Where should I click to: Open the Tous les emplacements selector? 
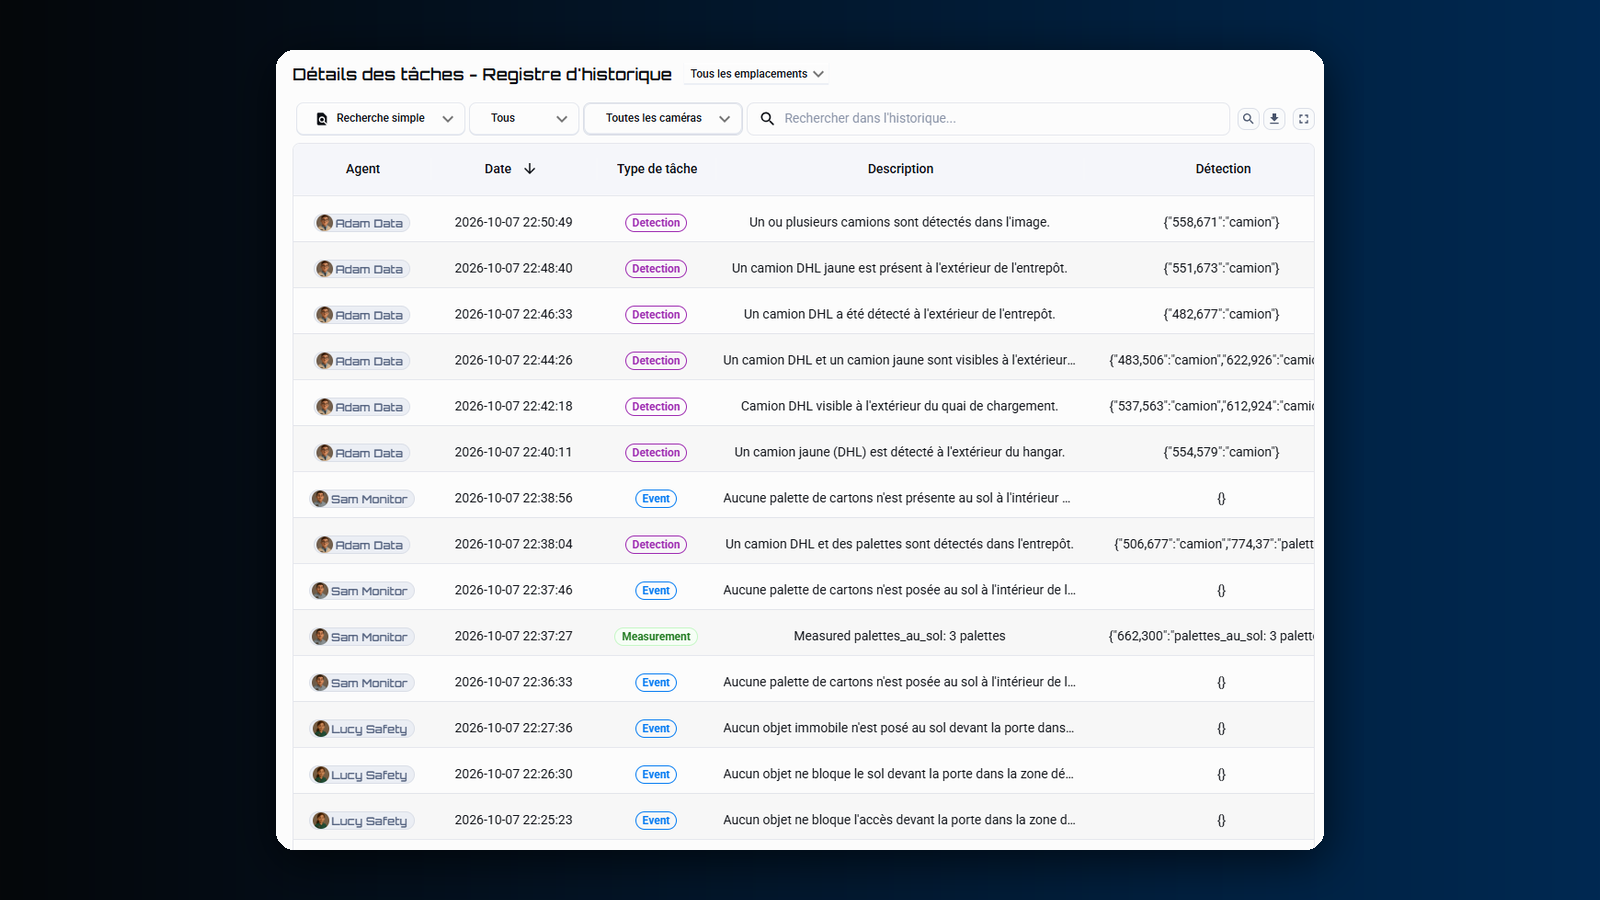tap(757, 74)
